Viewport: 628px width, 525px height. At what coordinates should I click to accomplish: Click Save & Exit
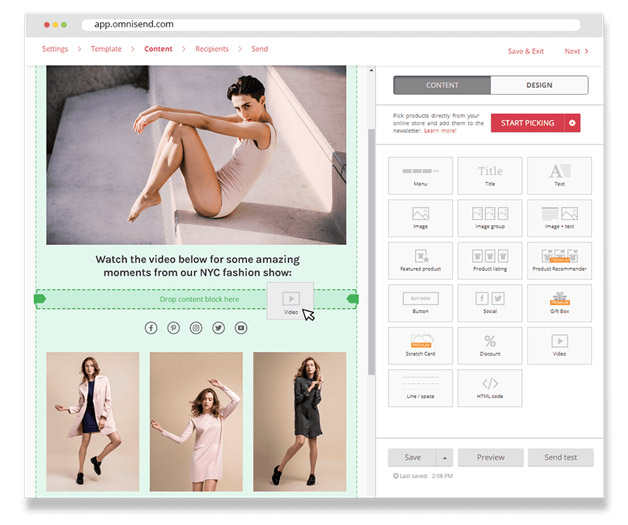coord(526,51)
